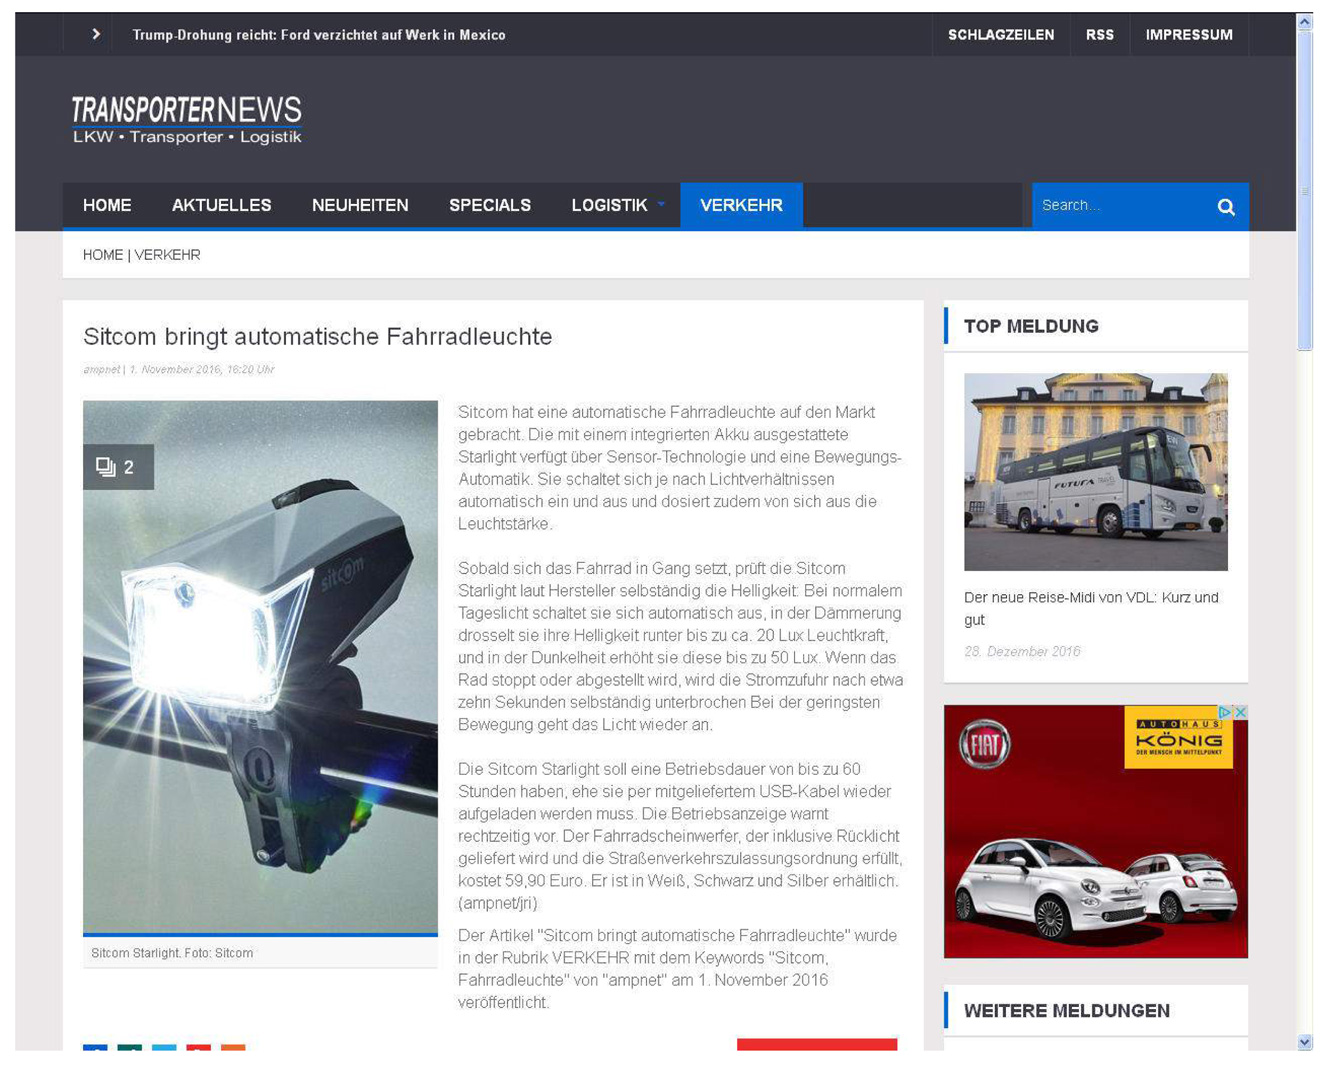This screenshot has height=1065, width=1326.
Task: Click the Autohaus König ad logo
Action: coord(1178,738)
